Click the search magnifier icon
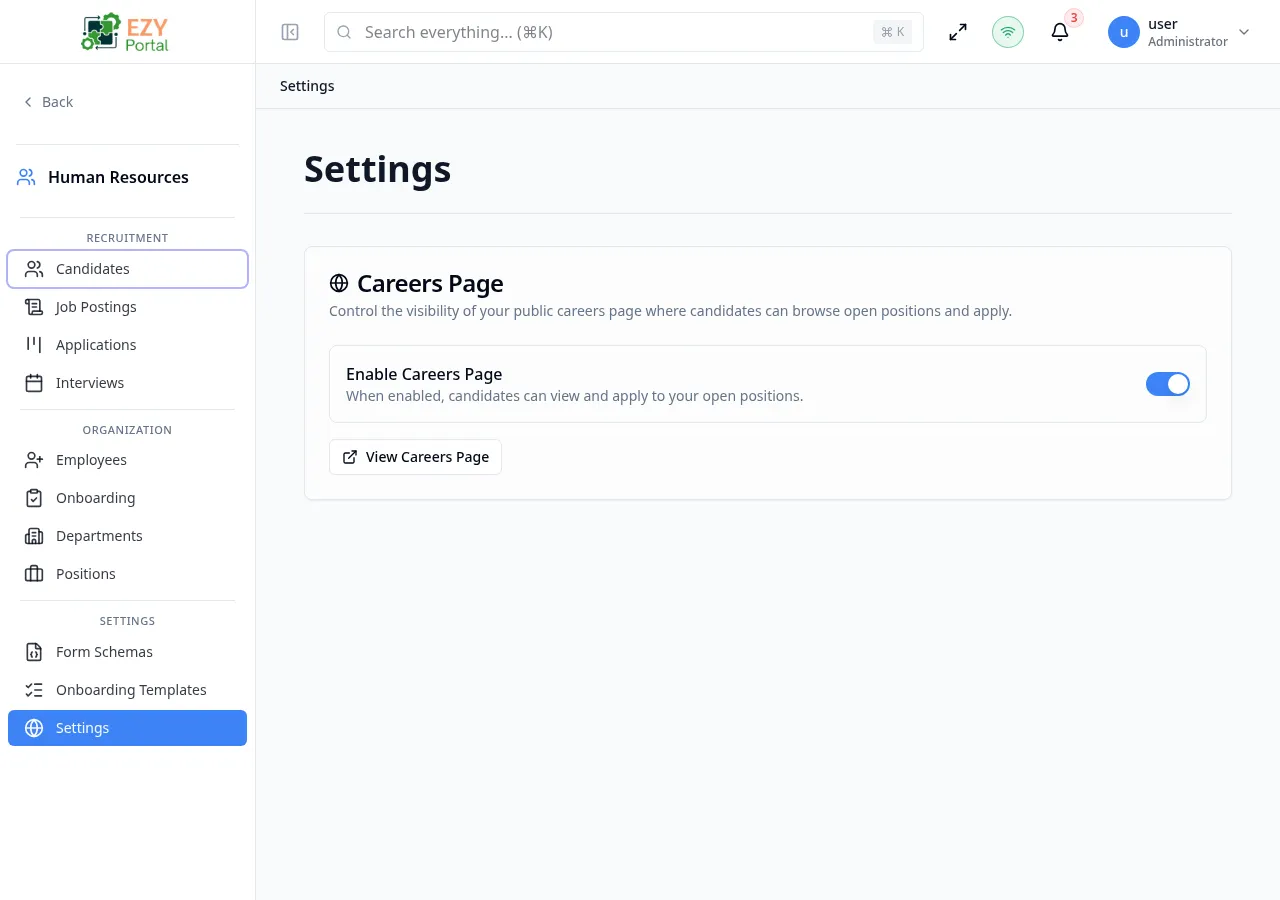The height and width of the screenshot is (900, 1280). click(x=344, y=32)
